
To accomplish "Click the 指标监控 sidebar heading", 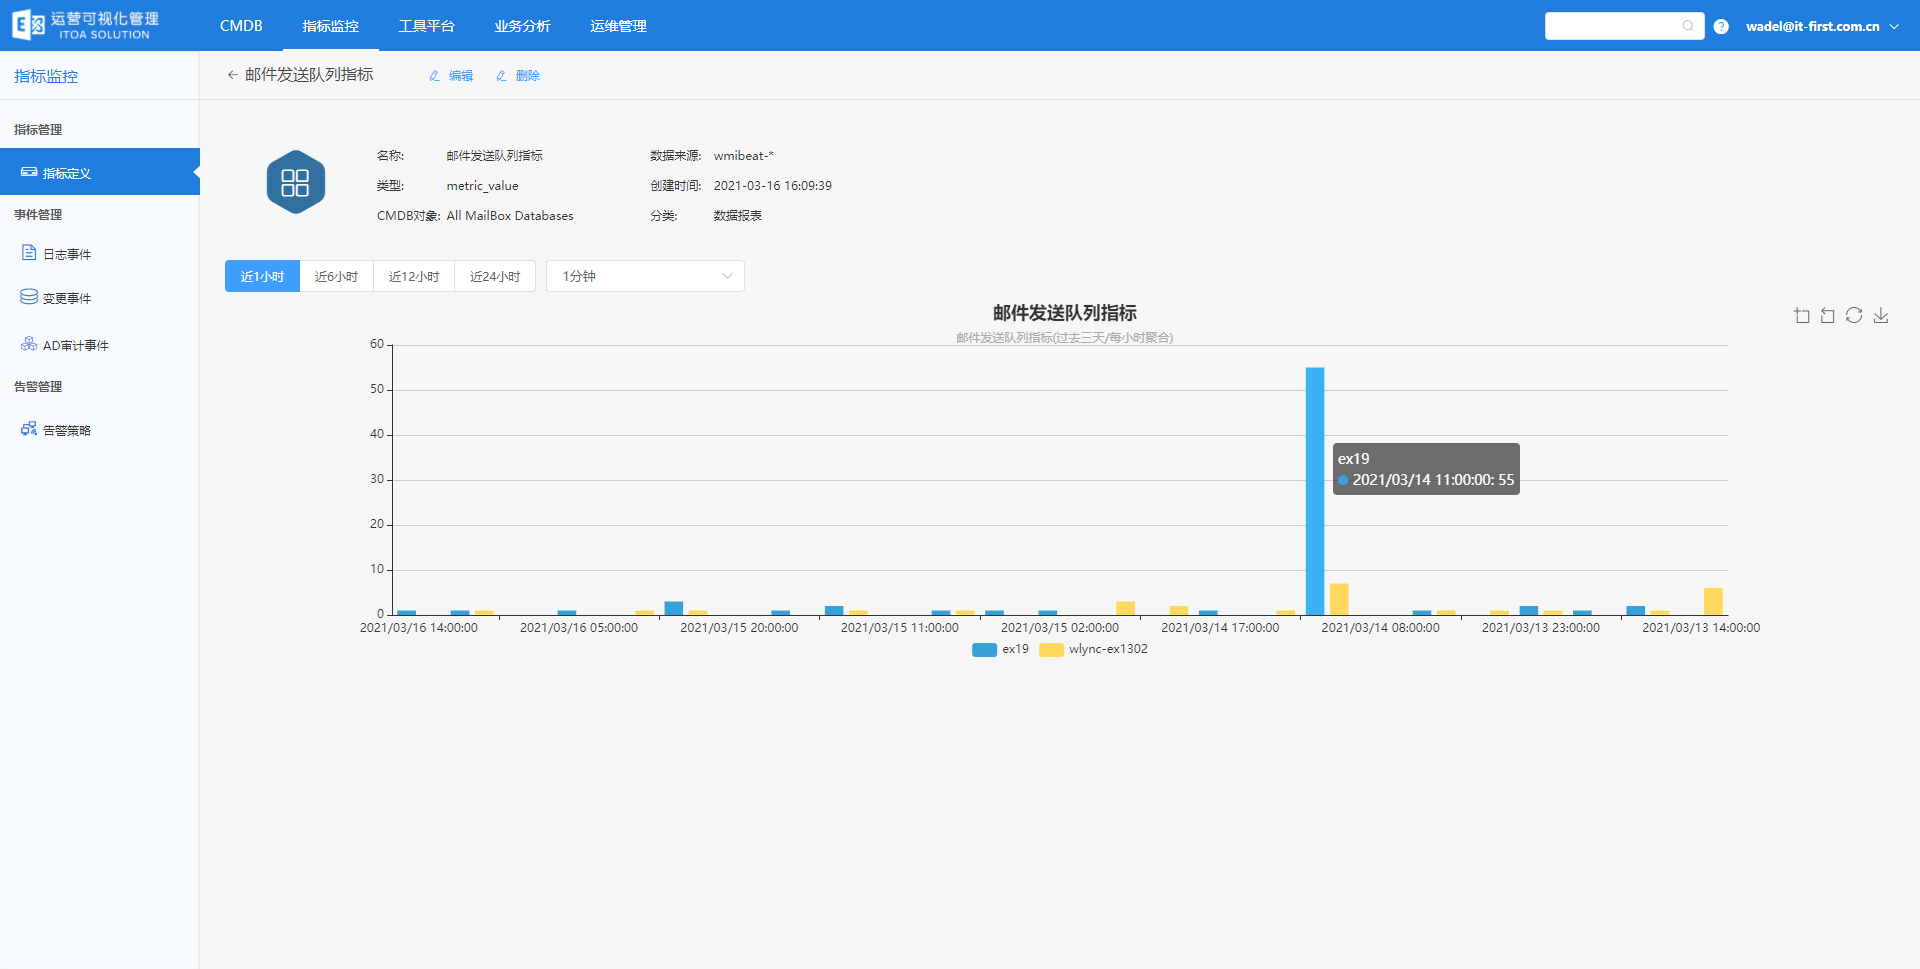I will coord(46,76).
